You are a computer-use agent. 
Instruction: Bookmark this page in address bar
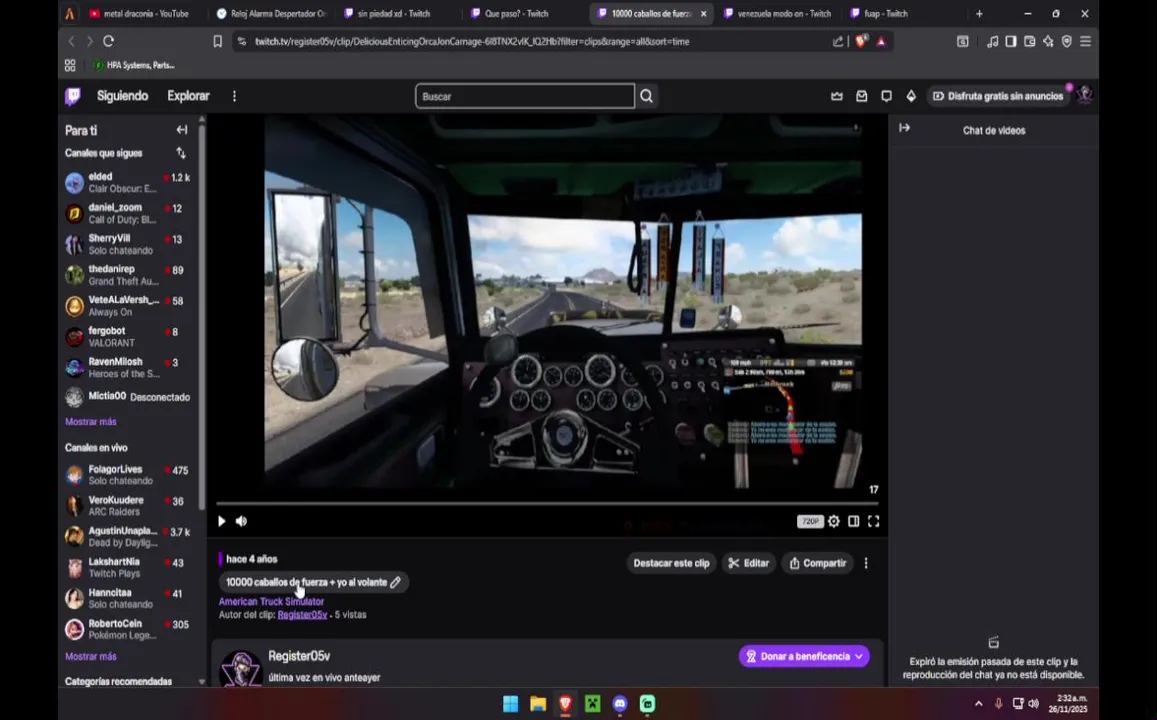pyautogui.click(x=218, y=41)
